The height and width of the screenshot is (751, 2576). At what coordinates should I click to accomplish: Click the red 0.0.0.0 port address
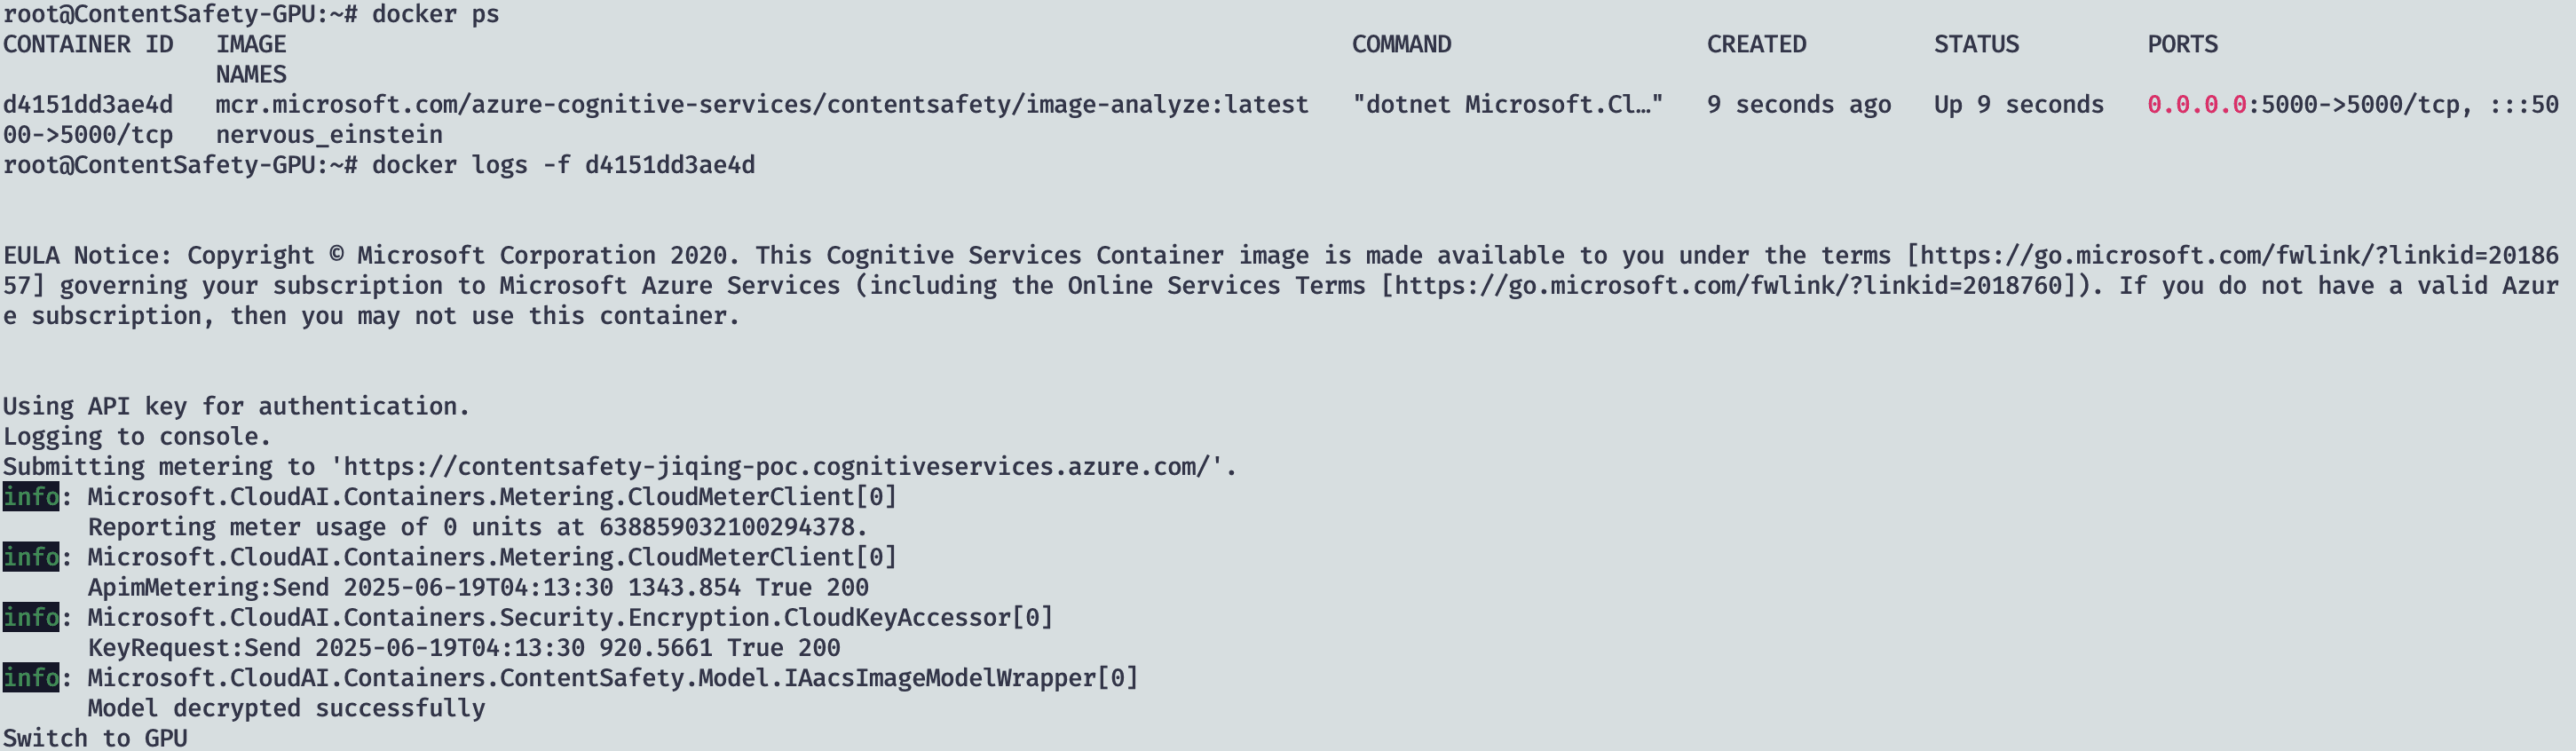[2196, 105]
